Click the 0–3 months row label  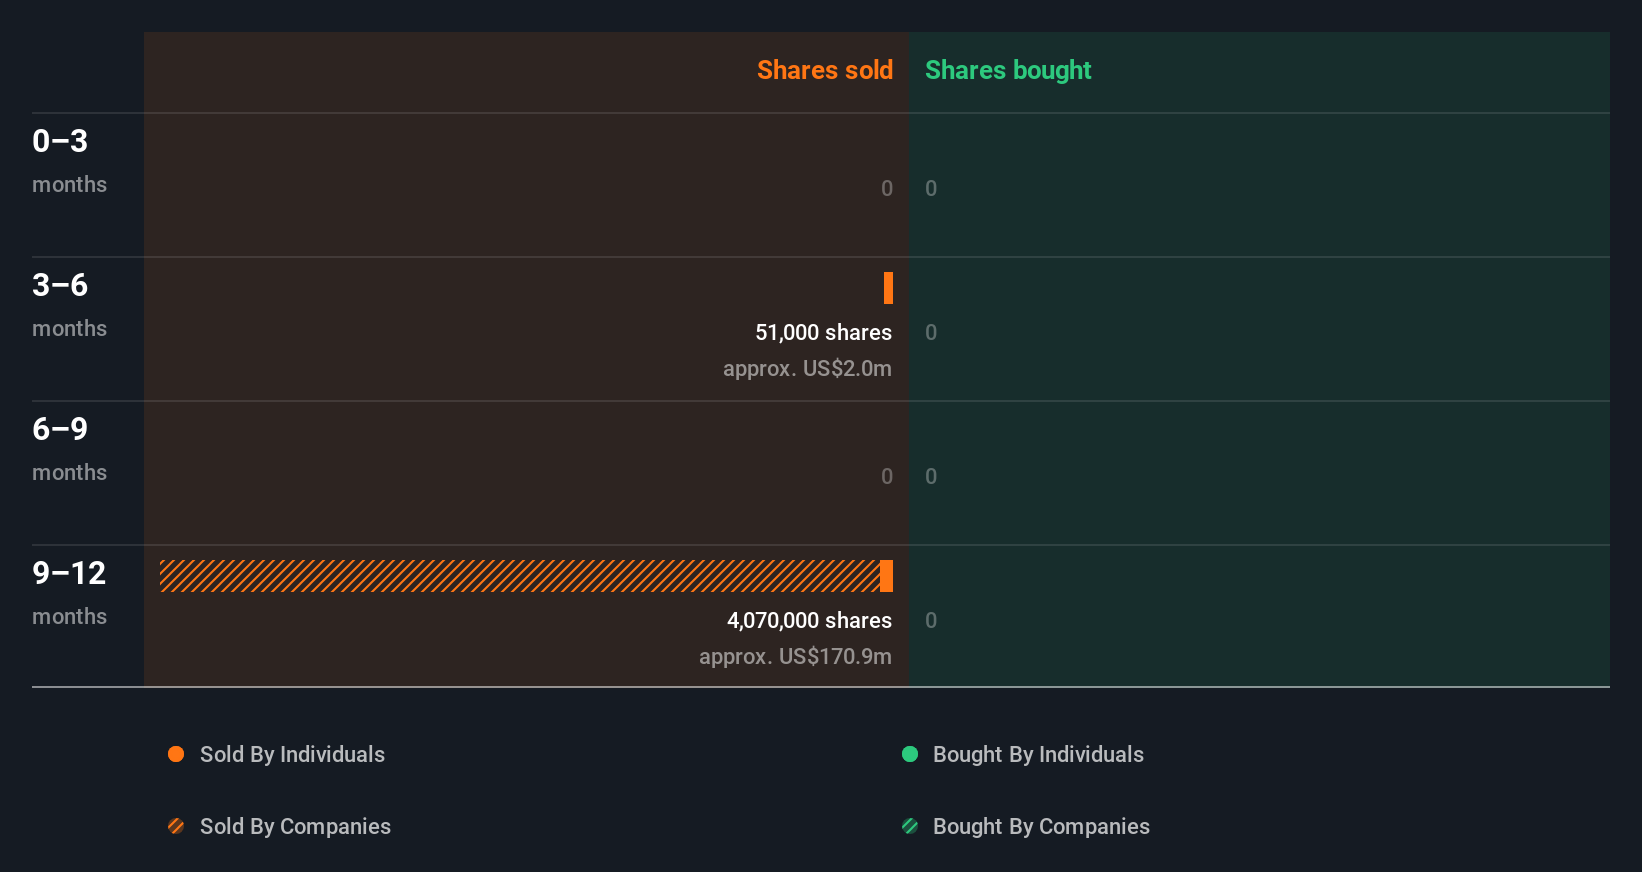(x=69, y=161)
